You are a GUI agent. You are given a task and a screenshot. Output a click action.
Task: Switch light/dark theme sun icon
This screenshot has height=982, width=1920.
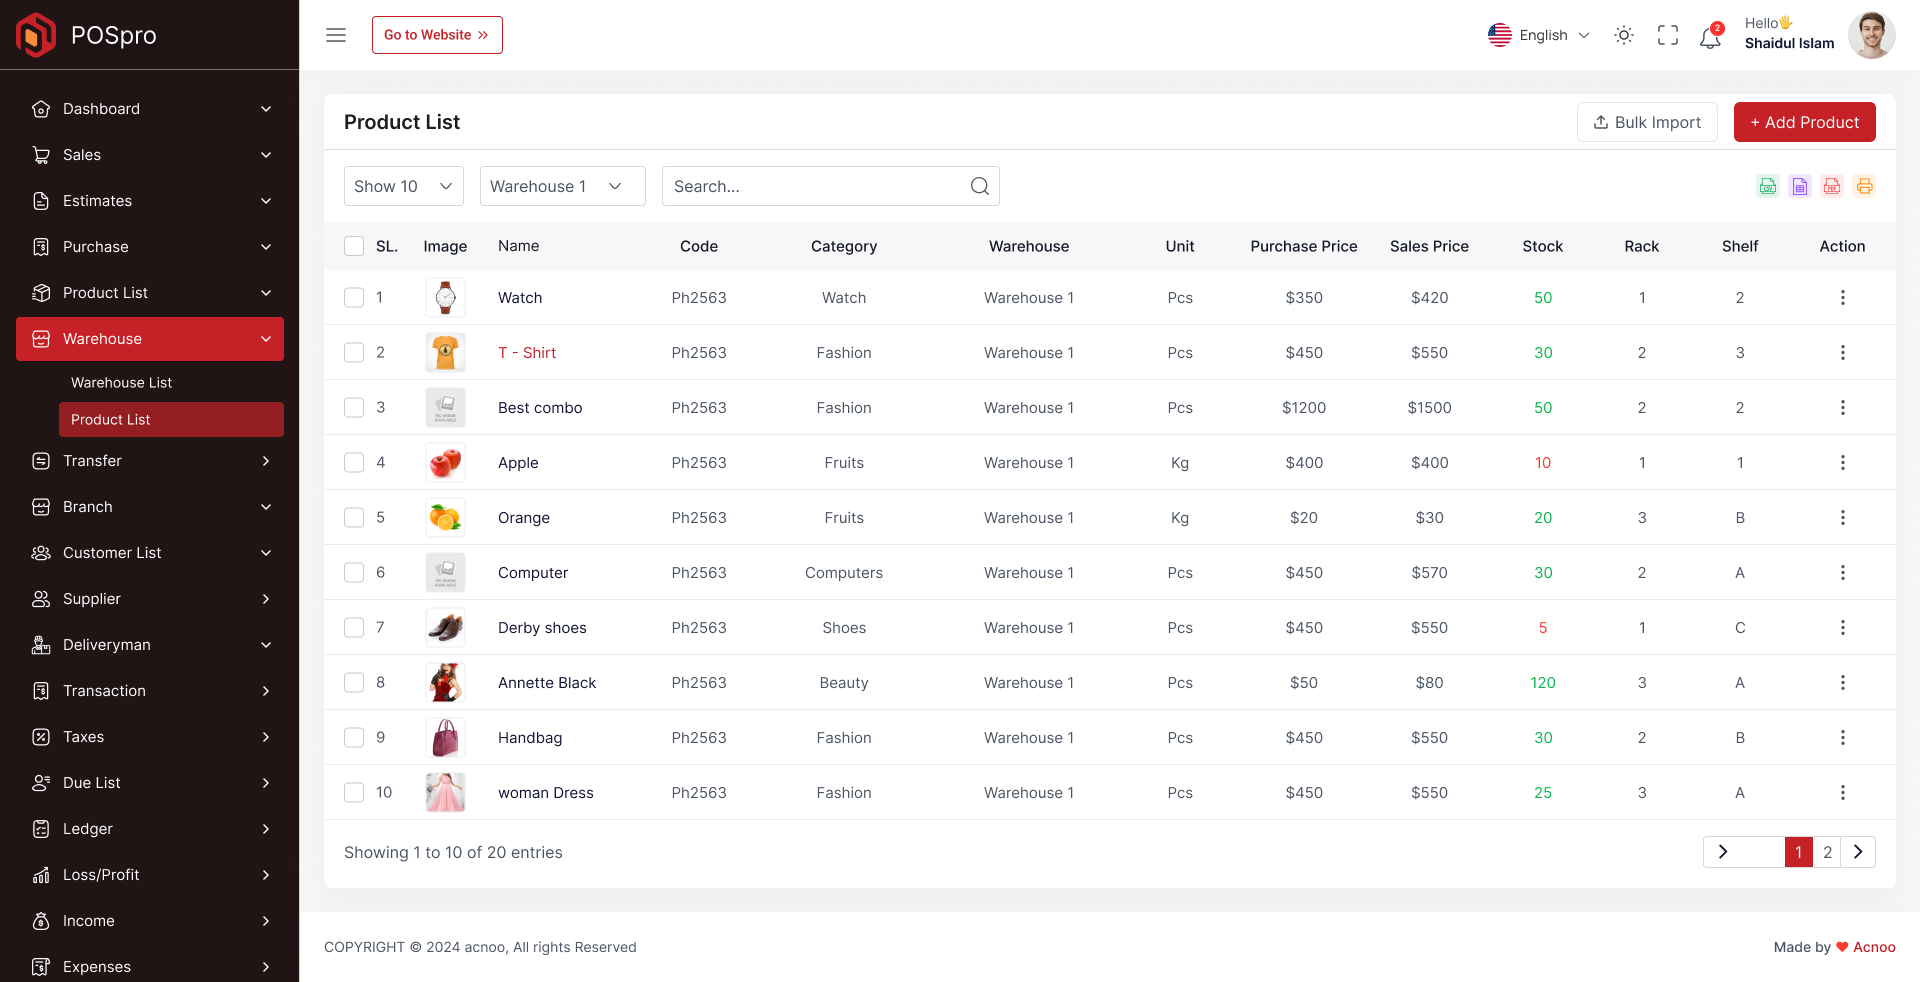point(1624,35)
